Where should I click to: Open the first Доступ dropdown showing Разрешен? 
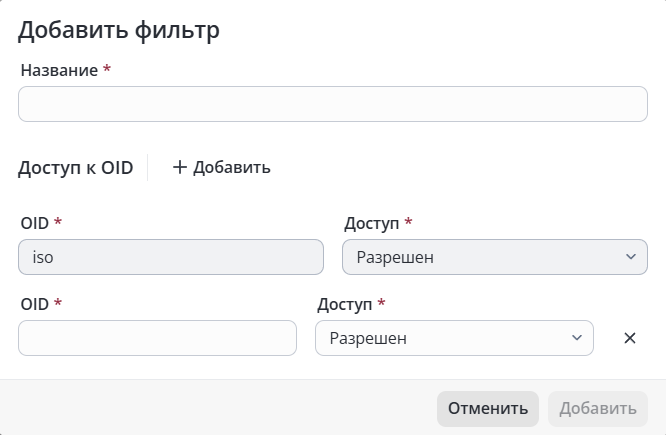(x=495, y=257)
